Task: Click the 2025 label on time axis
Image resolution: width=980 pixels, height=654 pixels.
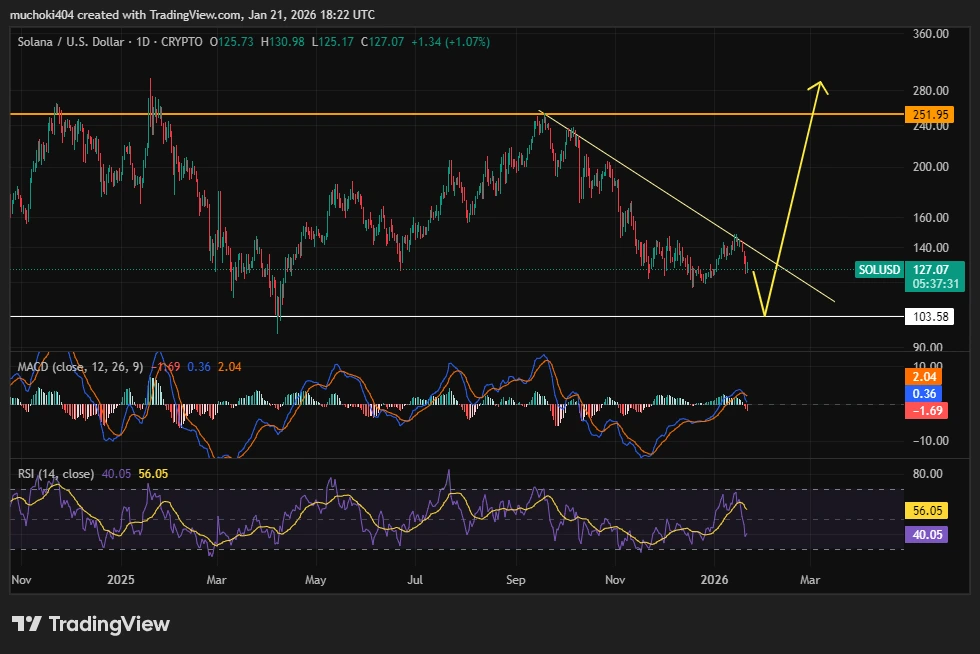Action: pos(120,579)
